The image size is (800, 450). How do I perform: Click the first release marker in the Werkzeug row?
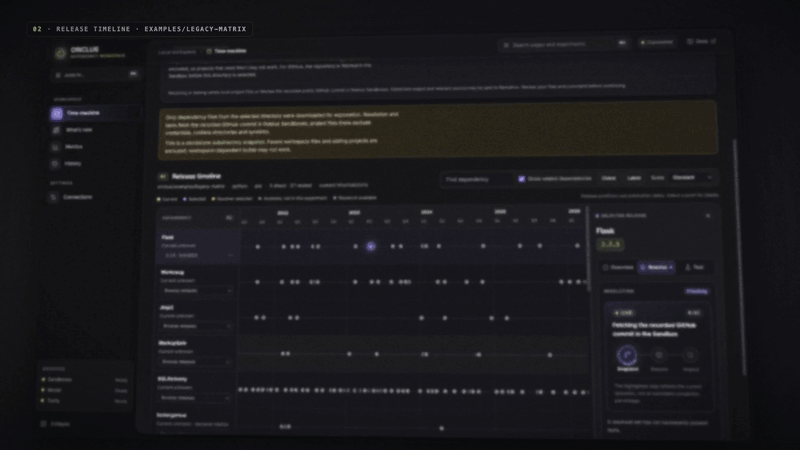pyautogui.click(x=257, y=282)
